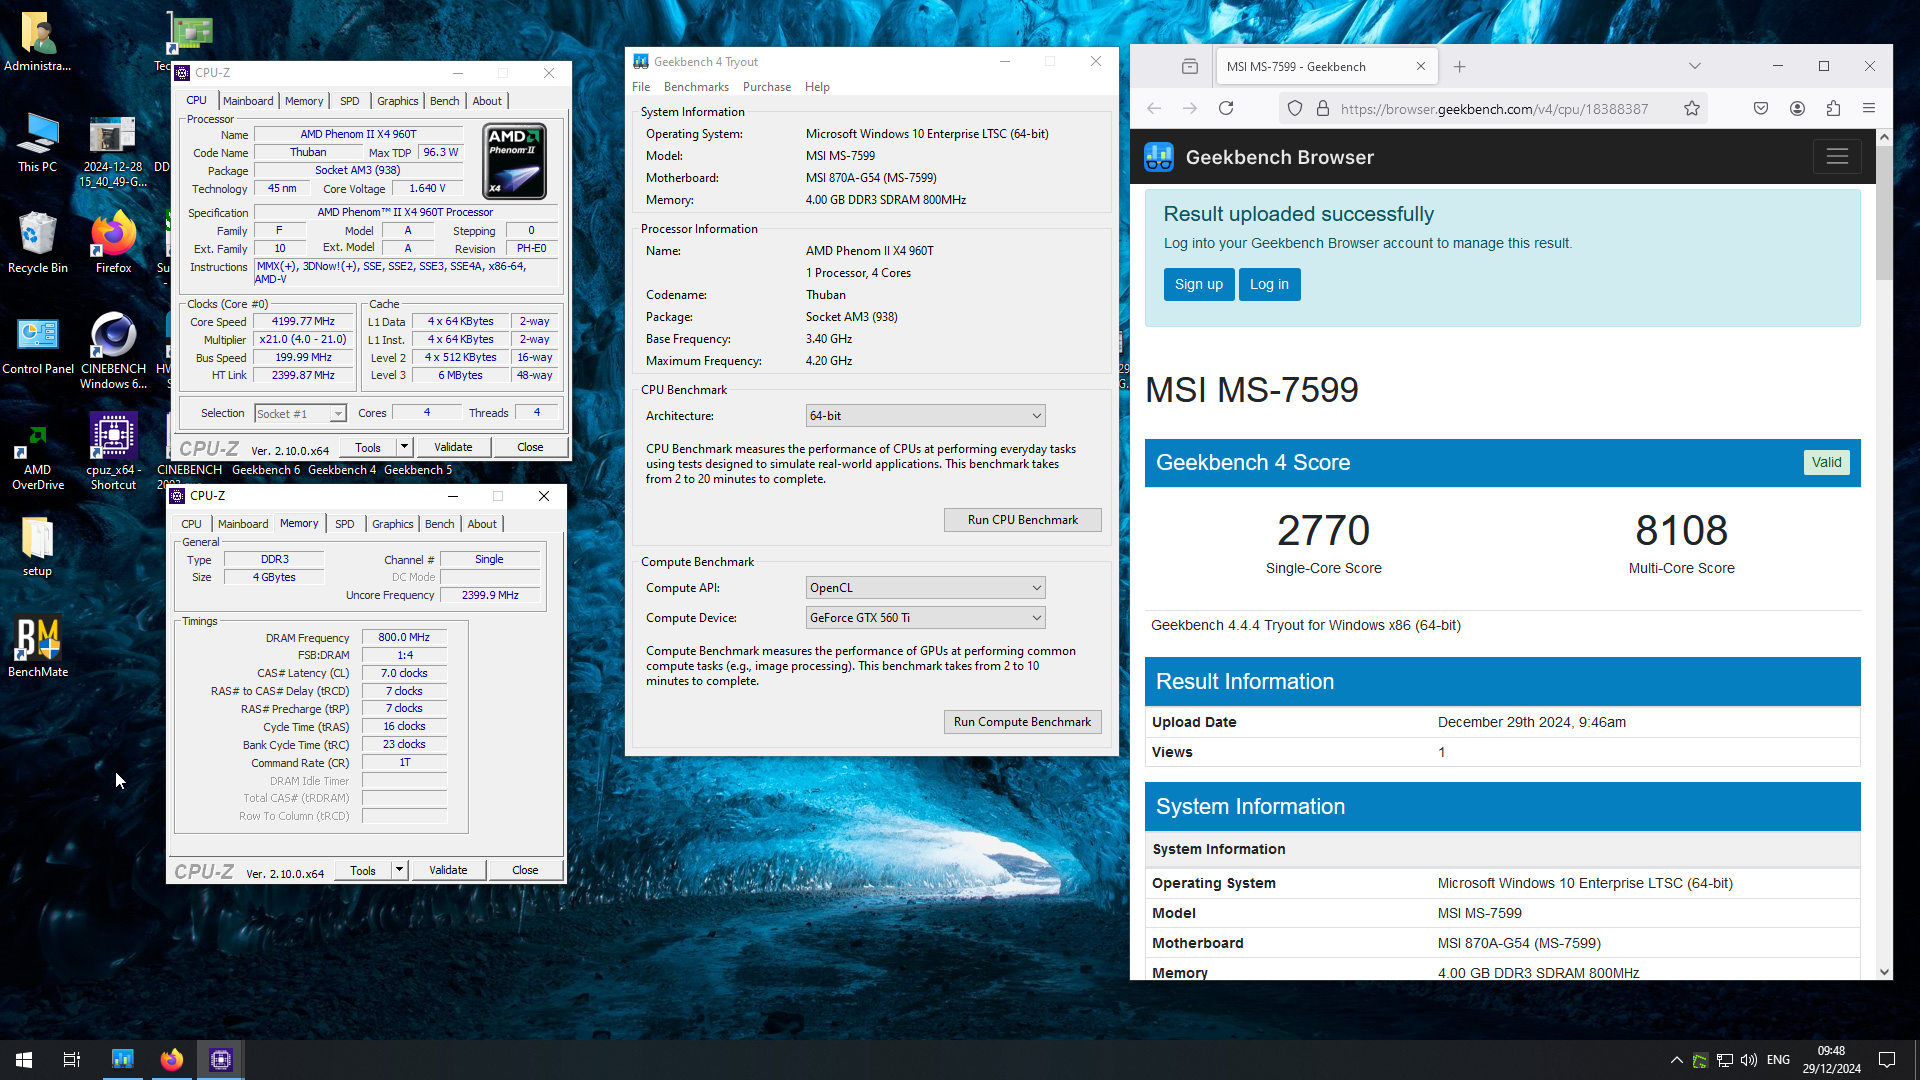Expand the Architecture 64-bit dropdown

pos(926,416)
